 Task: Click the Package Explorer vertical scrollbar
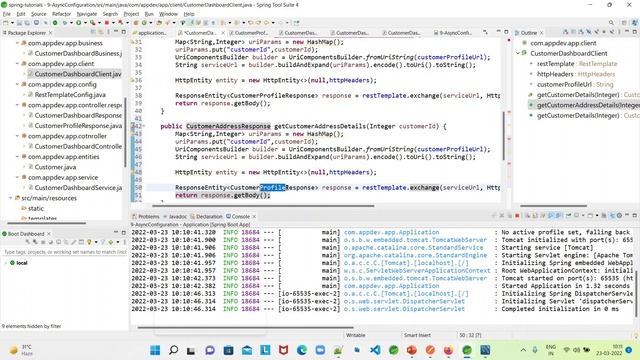pos(125,133)
